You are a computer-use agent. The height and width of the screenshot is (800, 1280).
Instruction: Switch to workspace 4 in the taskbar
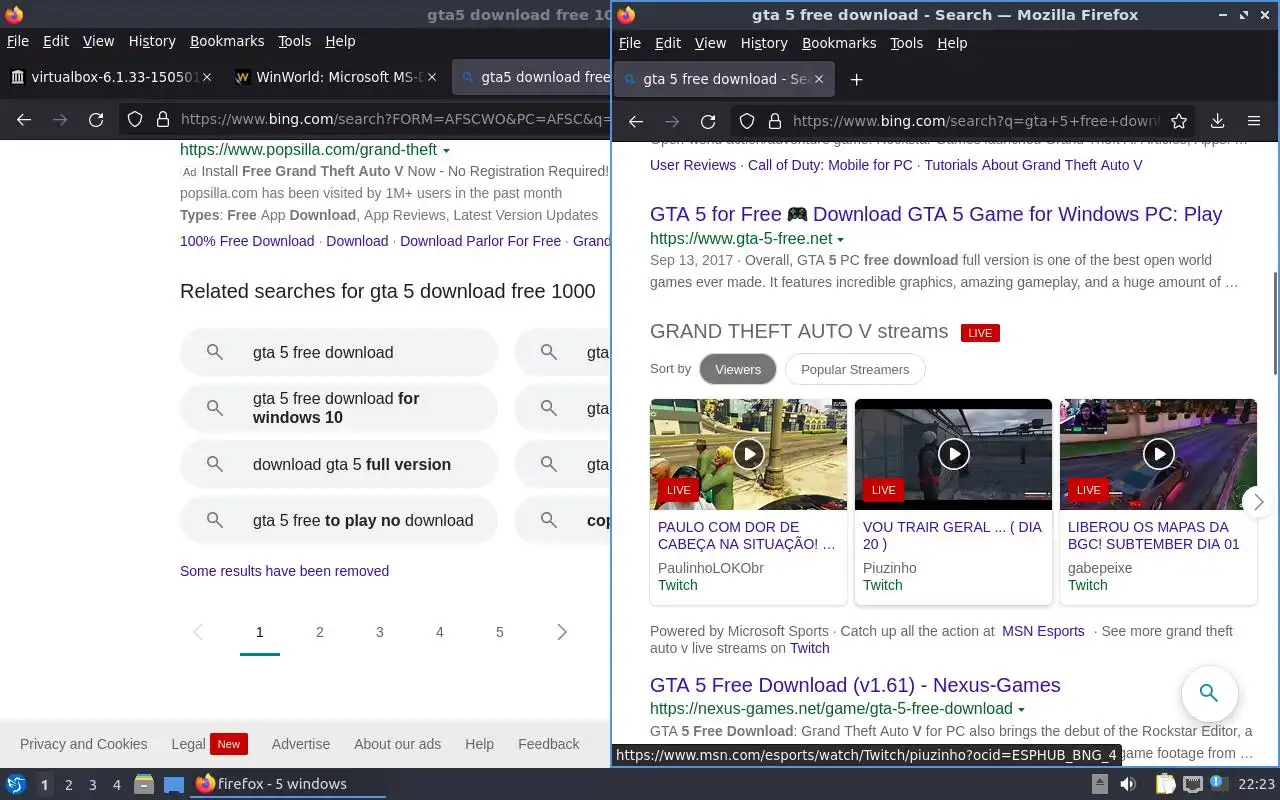point(117,785)
